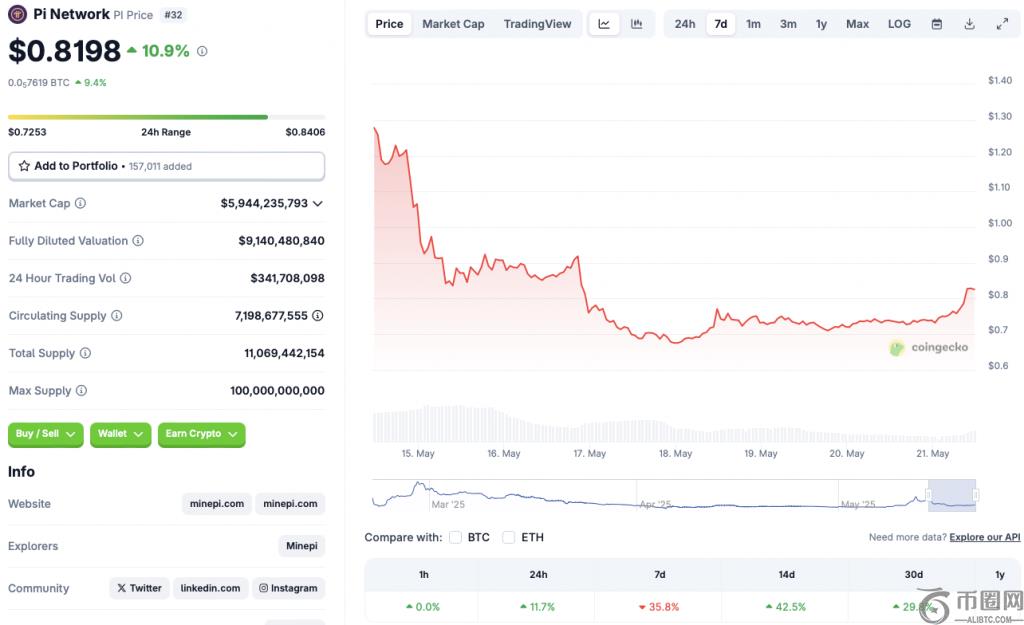Viewport: 1024px width, 625px height.
Task: Switch to line chart view icon
Action: point(604,24)
